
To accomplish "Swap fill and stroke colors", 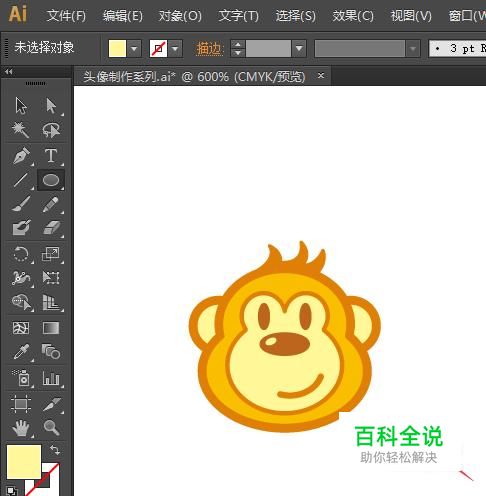I will (55, 450).
